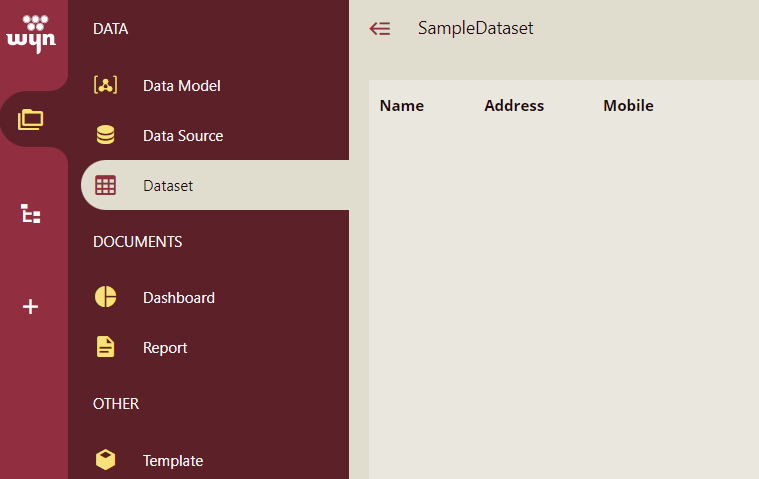Click the plus icon to create new
Screen dimensions: 759x479
tap(31, 307)
